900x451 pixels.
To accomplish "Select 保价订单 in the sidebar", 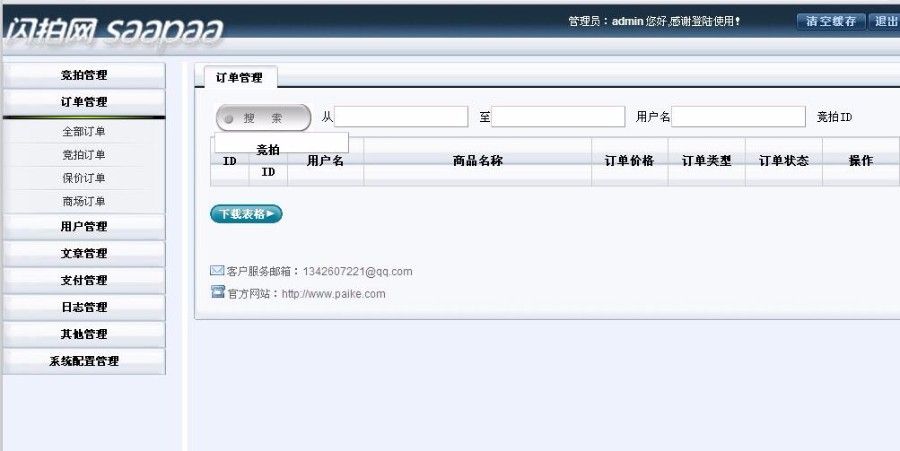I will point(84,178).
